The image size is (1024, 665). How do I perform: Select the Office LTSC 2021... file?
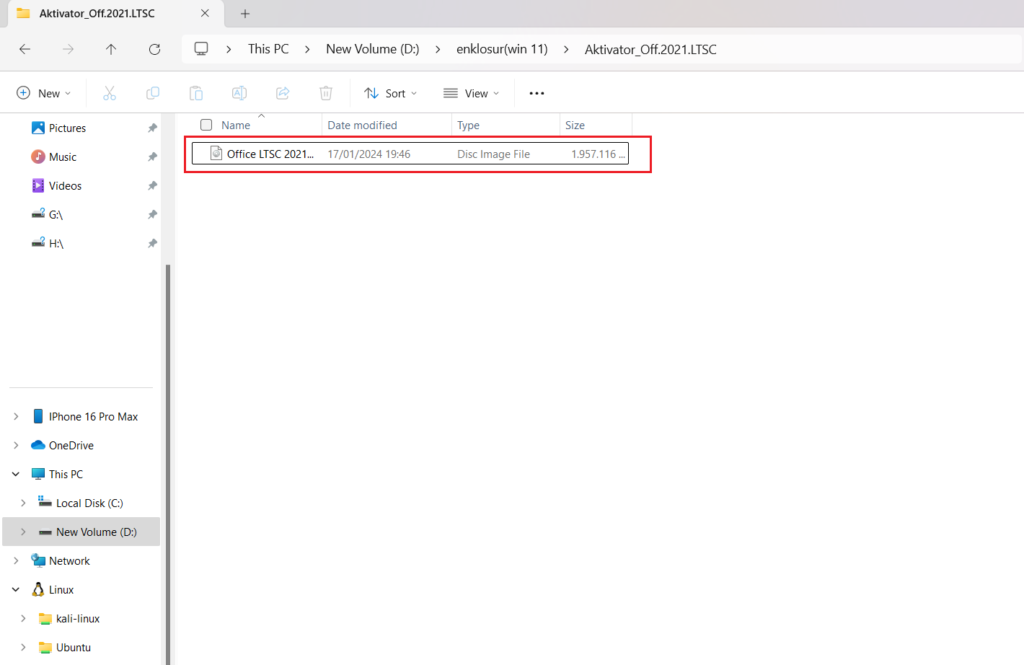click(410, 154)
